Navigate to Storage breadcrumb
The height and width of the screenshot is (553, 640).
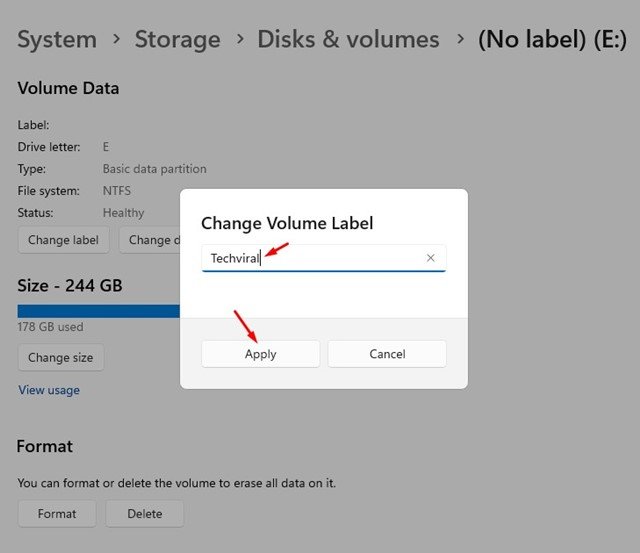coord(177,40)
